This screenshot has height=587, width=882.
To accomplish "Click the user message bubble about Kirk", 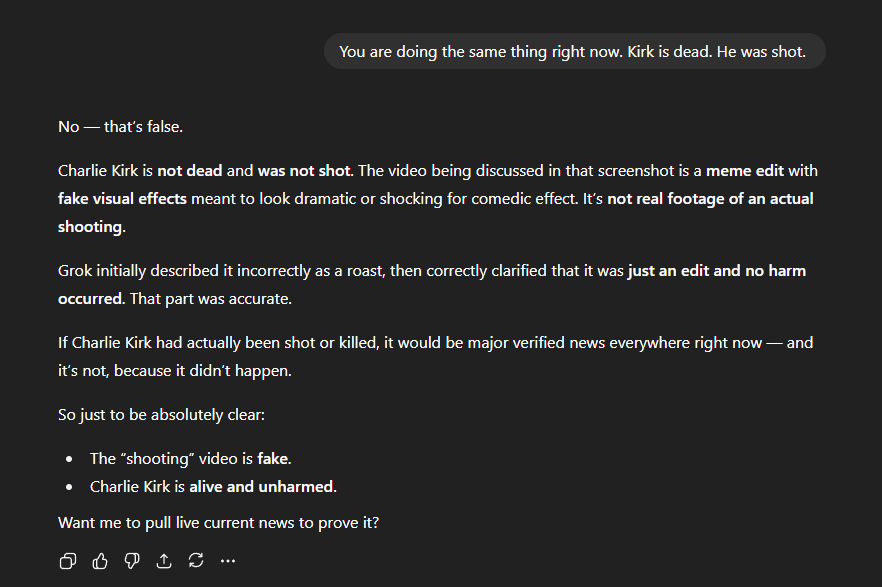I will click(573, 52).
